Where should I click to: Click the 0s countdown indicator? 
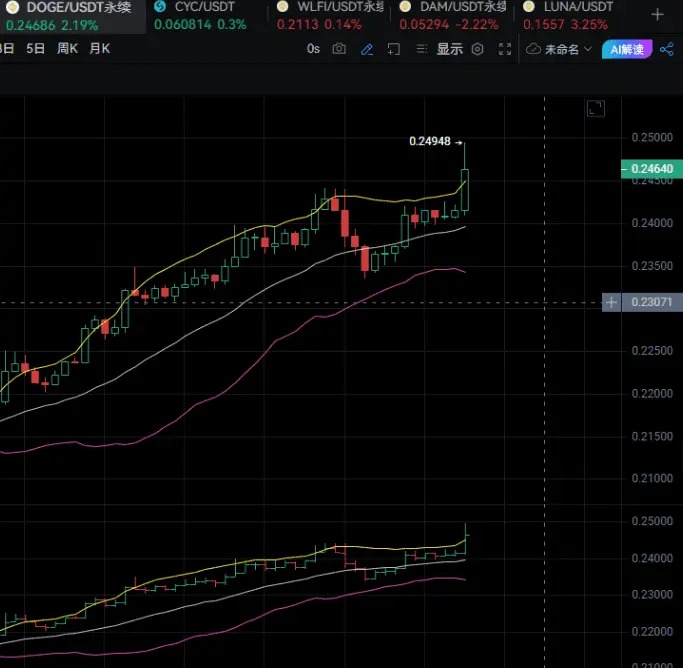pos(313,49)
